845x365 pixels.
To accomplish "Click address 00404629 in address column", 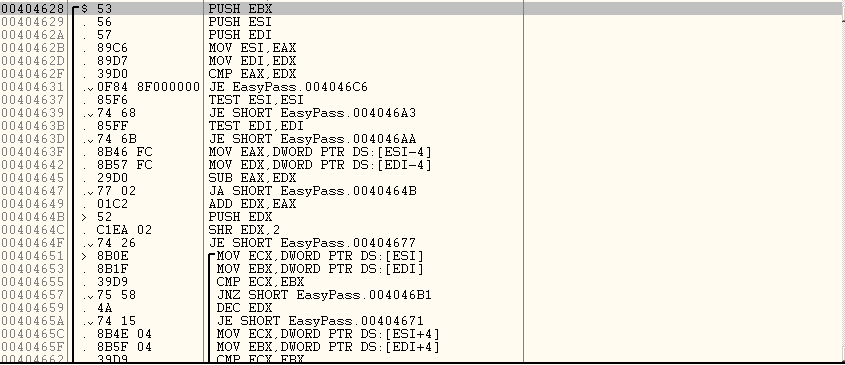I will (32, 22).
